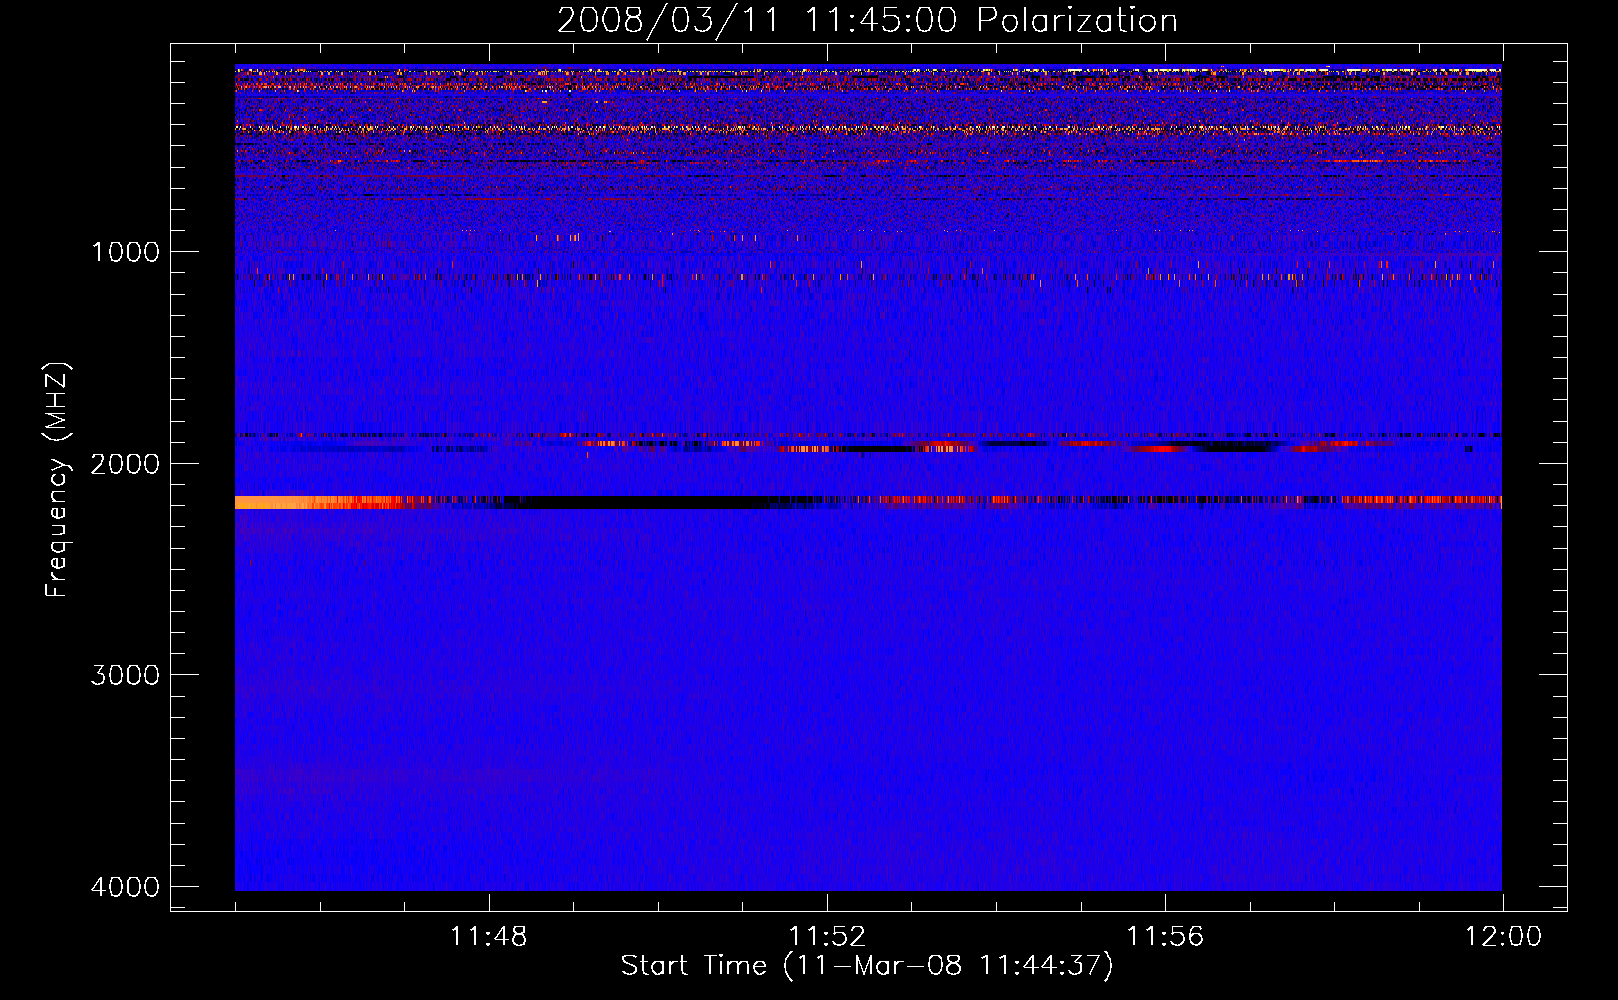Click the 11:56 time tick label
The height and width of the screenshot is (1000, 1618).
(1165, 937)
